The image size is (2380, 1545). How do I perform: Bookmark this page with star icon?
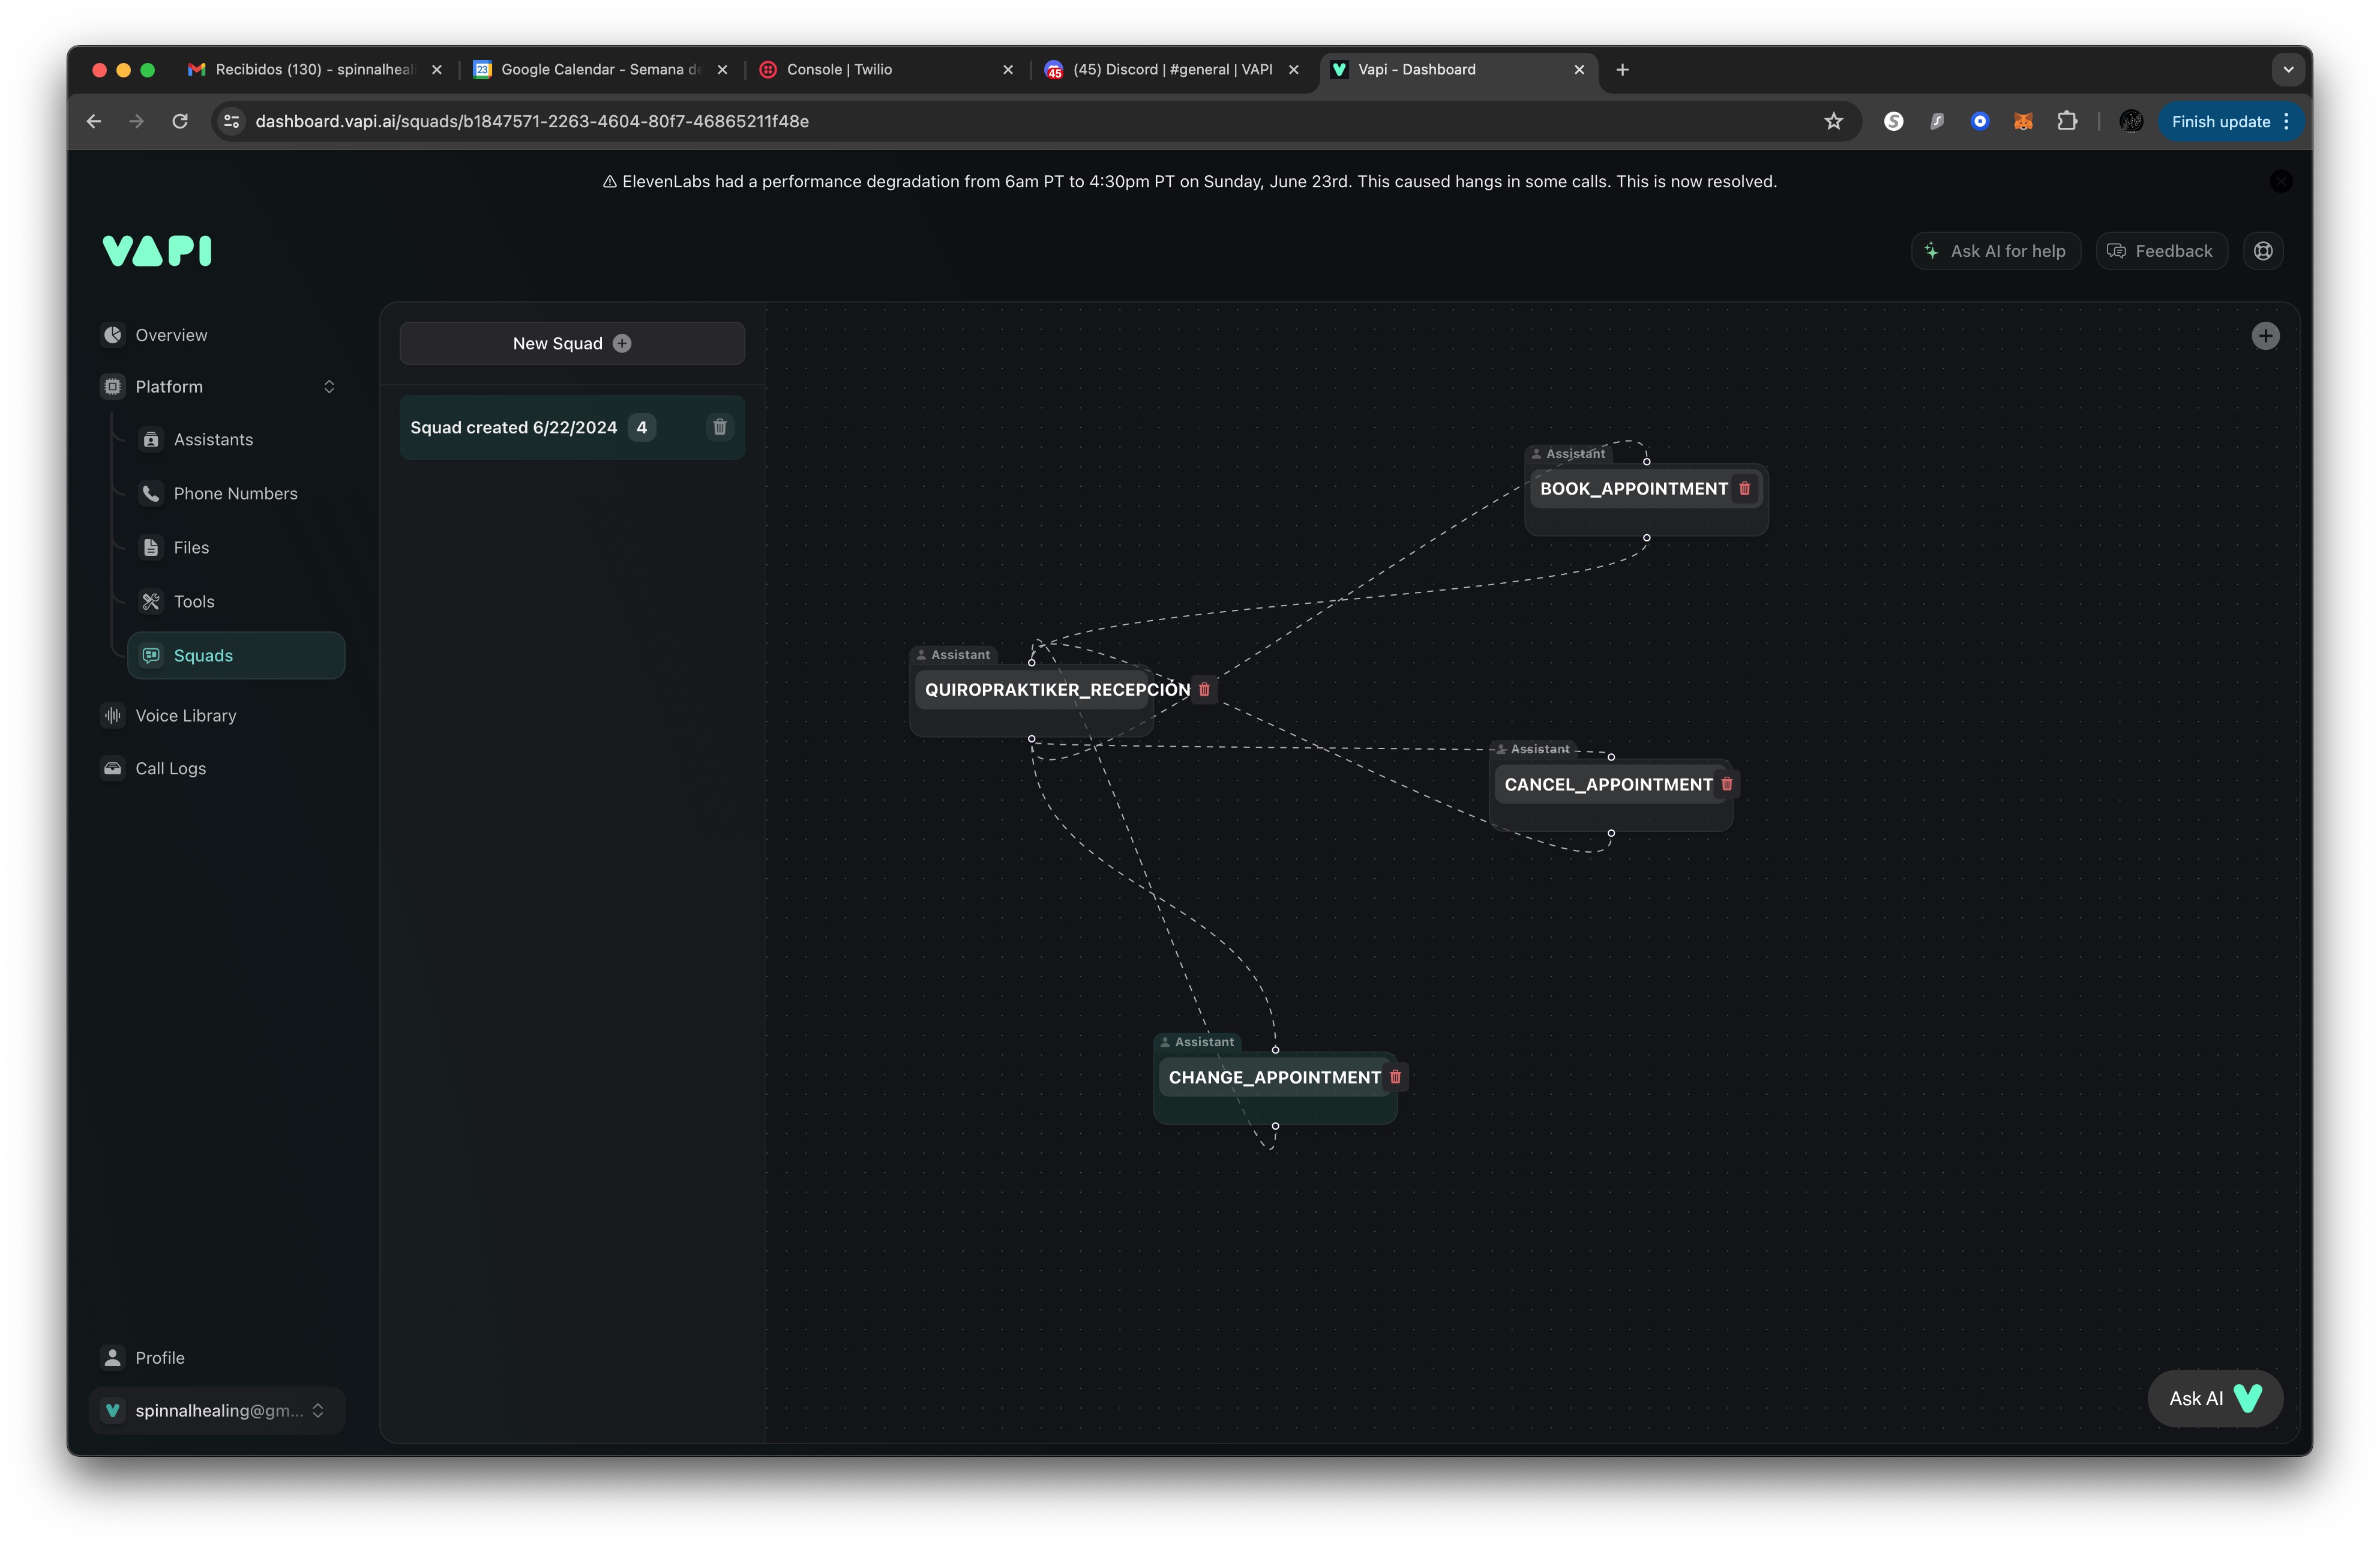(1833, 121)
